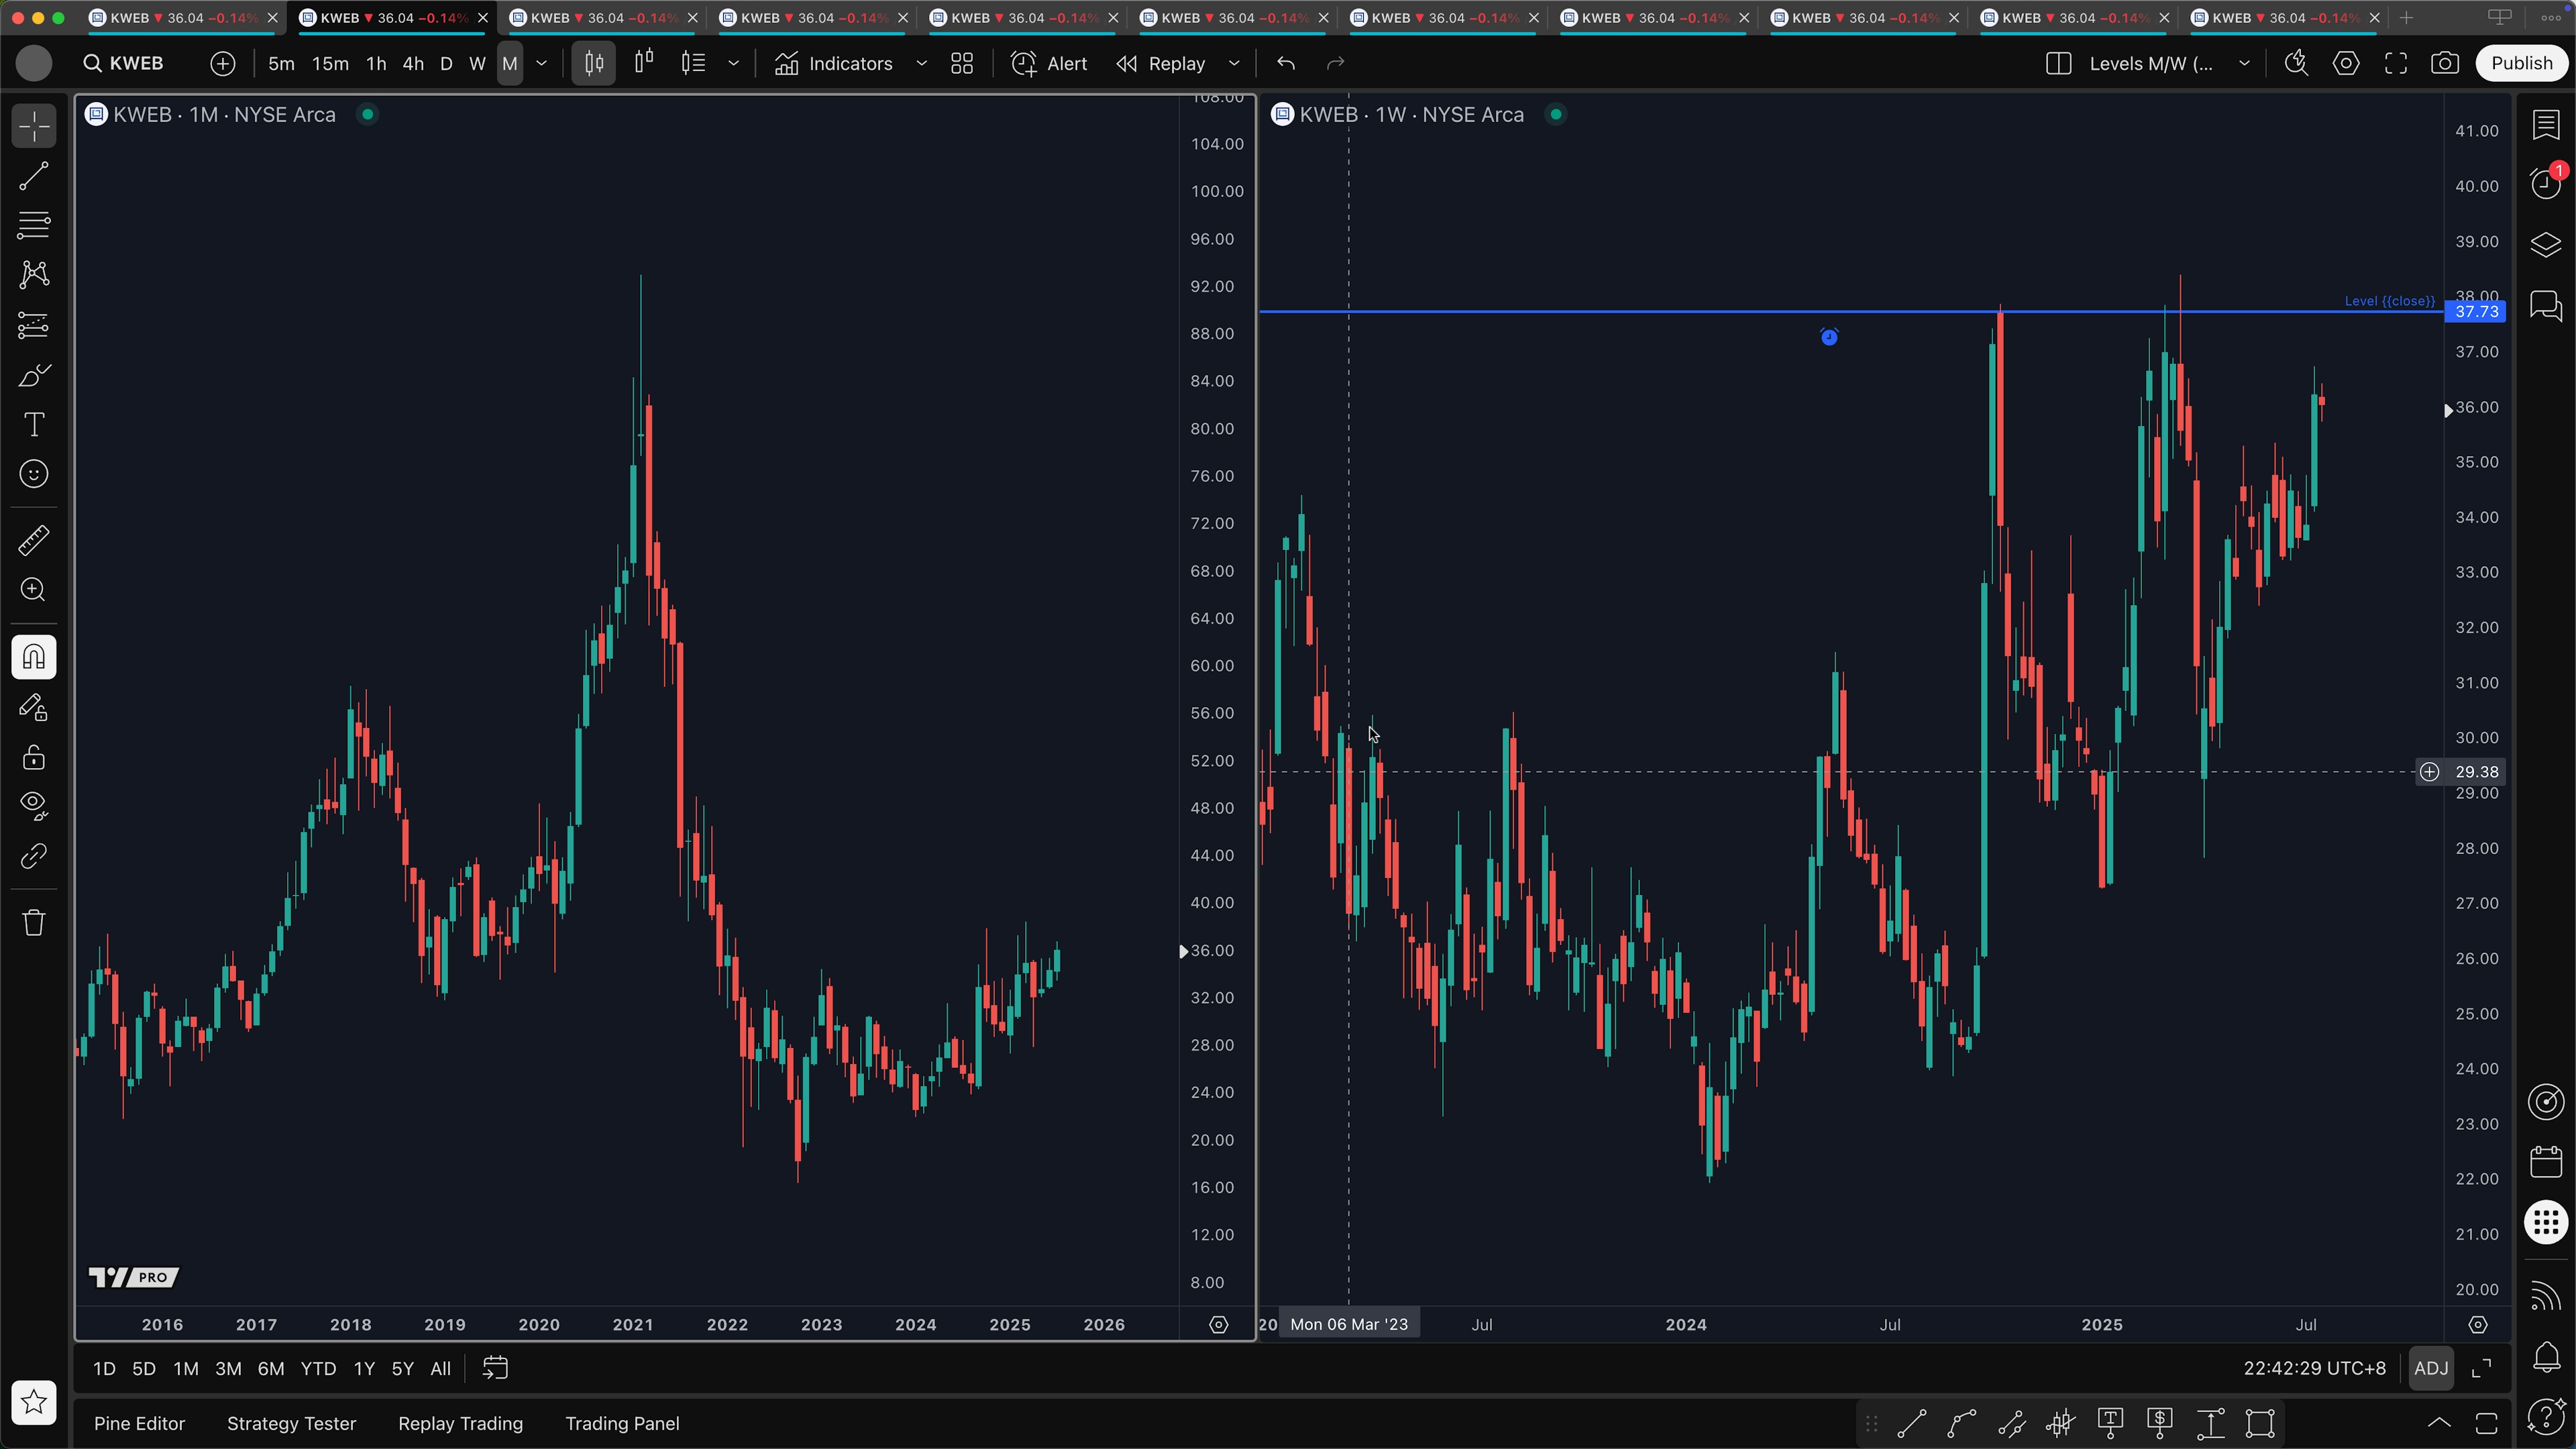This screenshot has height=1449, width=2576.
Task: Switch to the 1h timeframe
Action: click(x=376, y=63)
